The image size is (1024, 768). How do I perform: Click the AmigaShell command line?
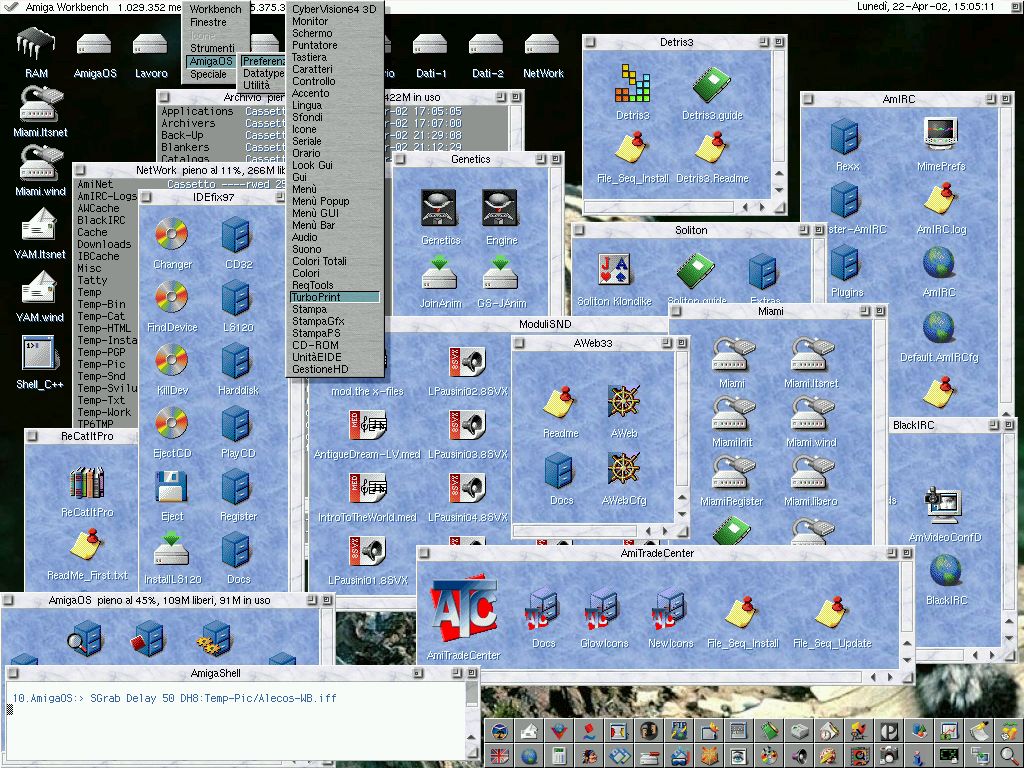tap(240, 698)
